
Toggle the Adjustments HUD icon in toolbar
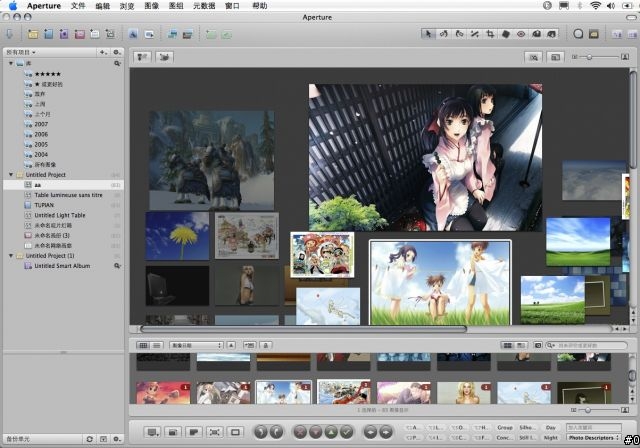616,34
